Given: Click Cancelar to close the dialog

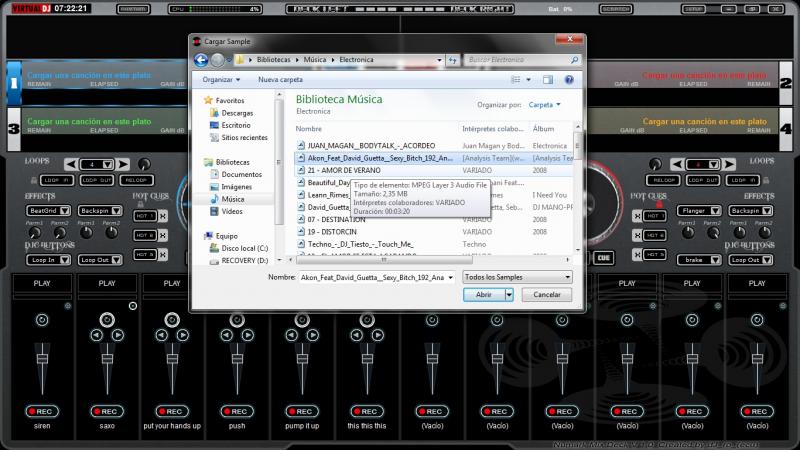Looking at the screenshot, I should [547, 295].
